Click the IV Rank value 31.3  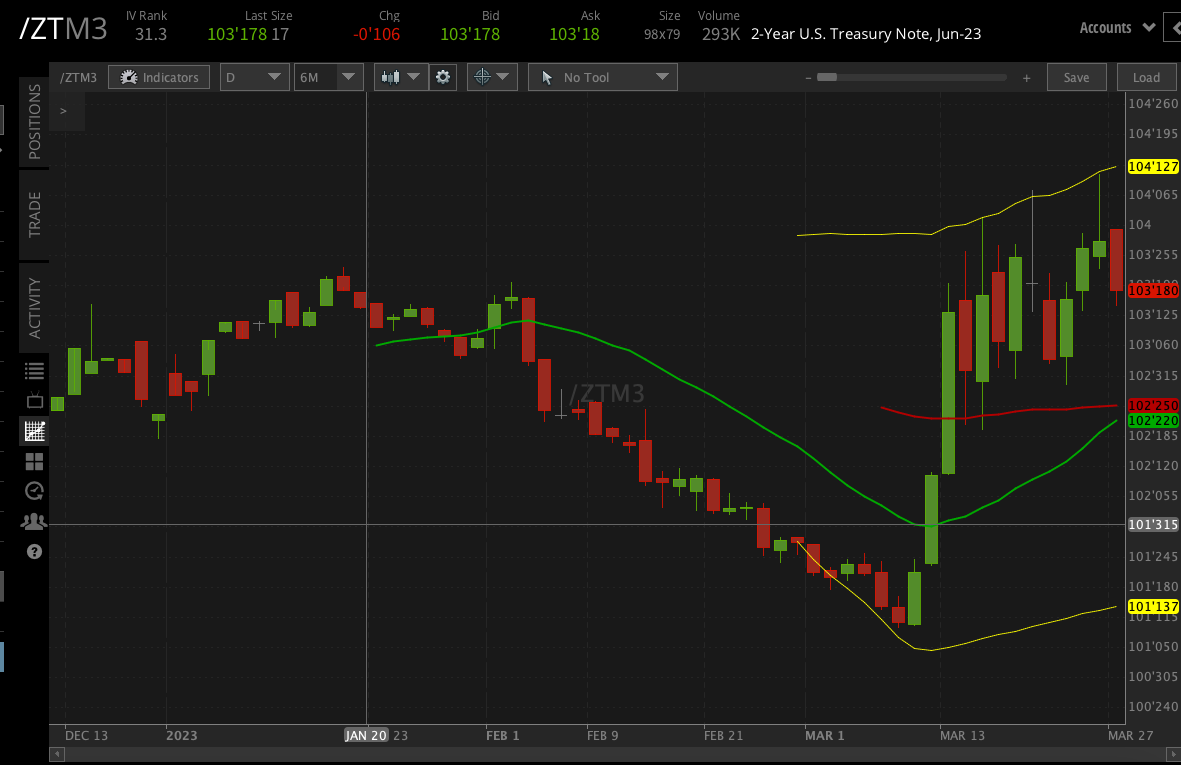(x=151, y=35)
